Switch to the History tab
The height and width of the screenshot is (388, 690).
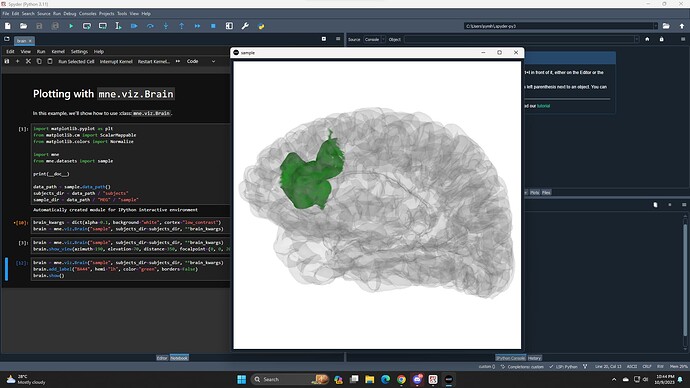coord(535,358)
